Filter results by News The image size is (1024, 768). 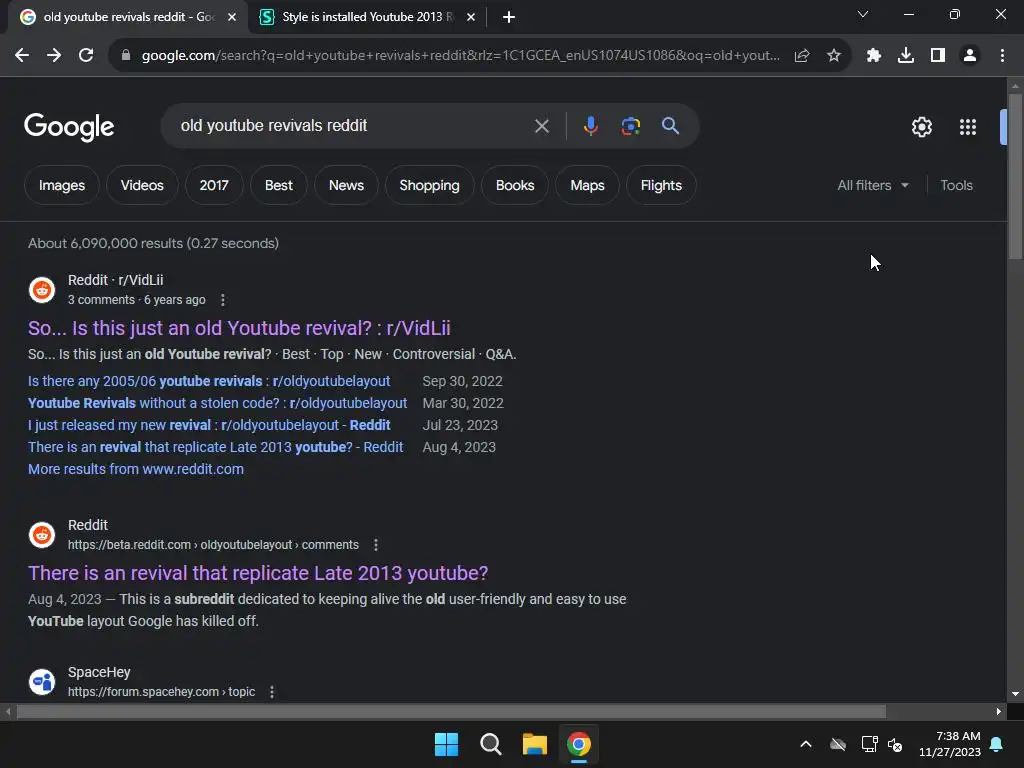pos(346,185)
